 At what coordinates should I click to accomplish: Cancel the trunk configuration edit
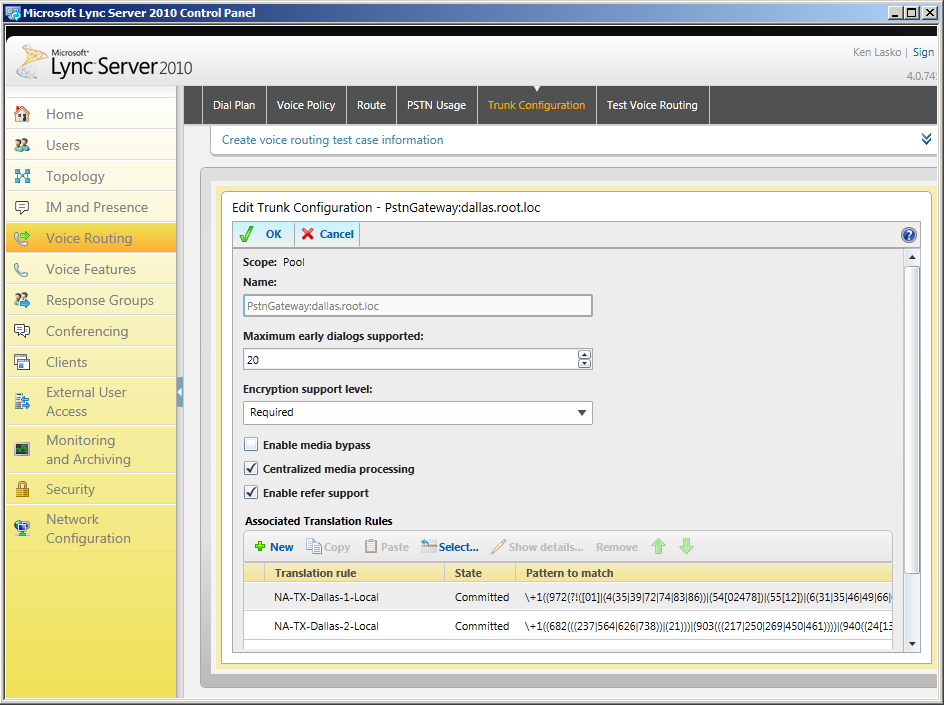pos(327,234)
